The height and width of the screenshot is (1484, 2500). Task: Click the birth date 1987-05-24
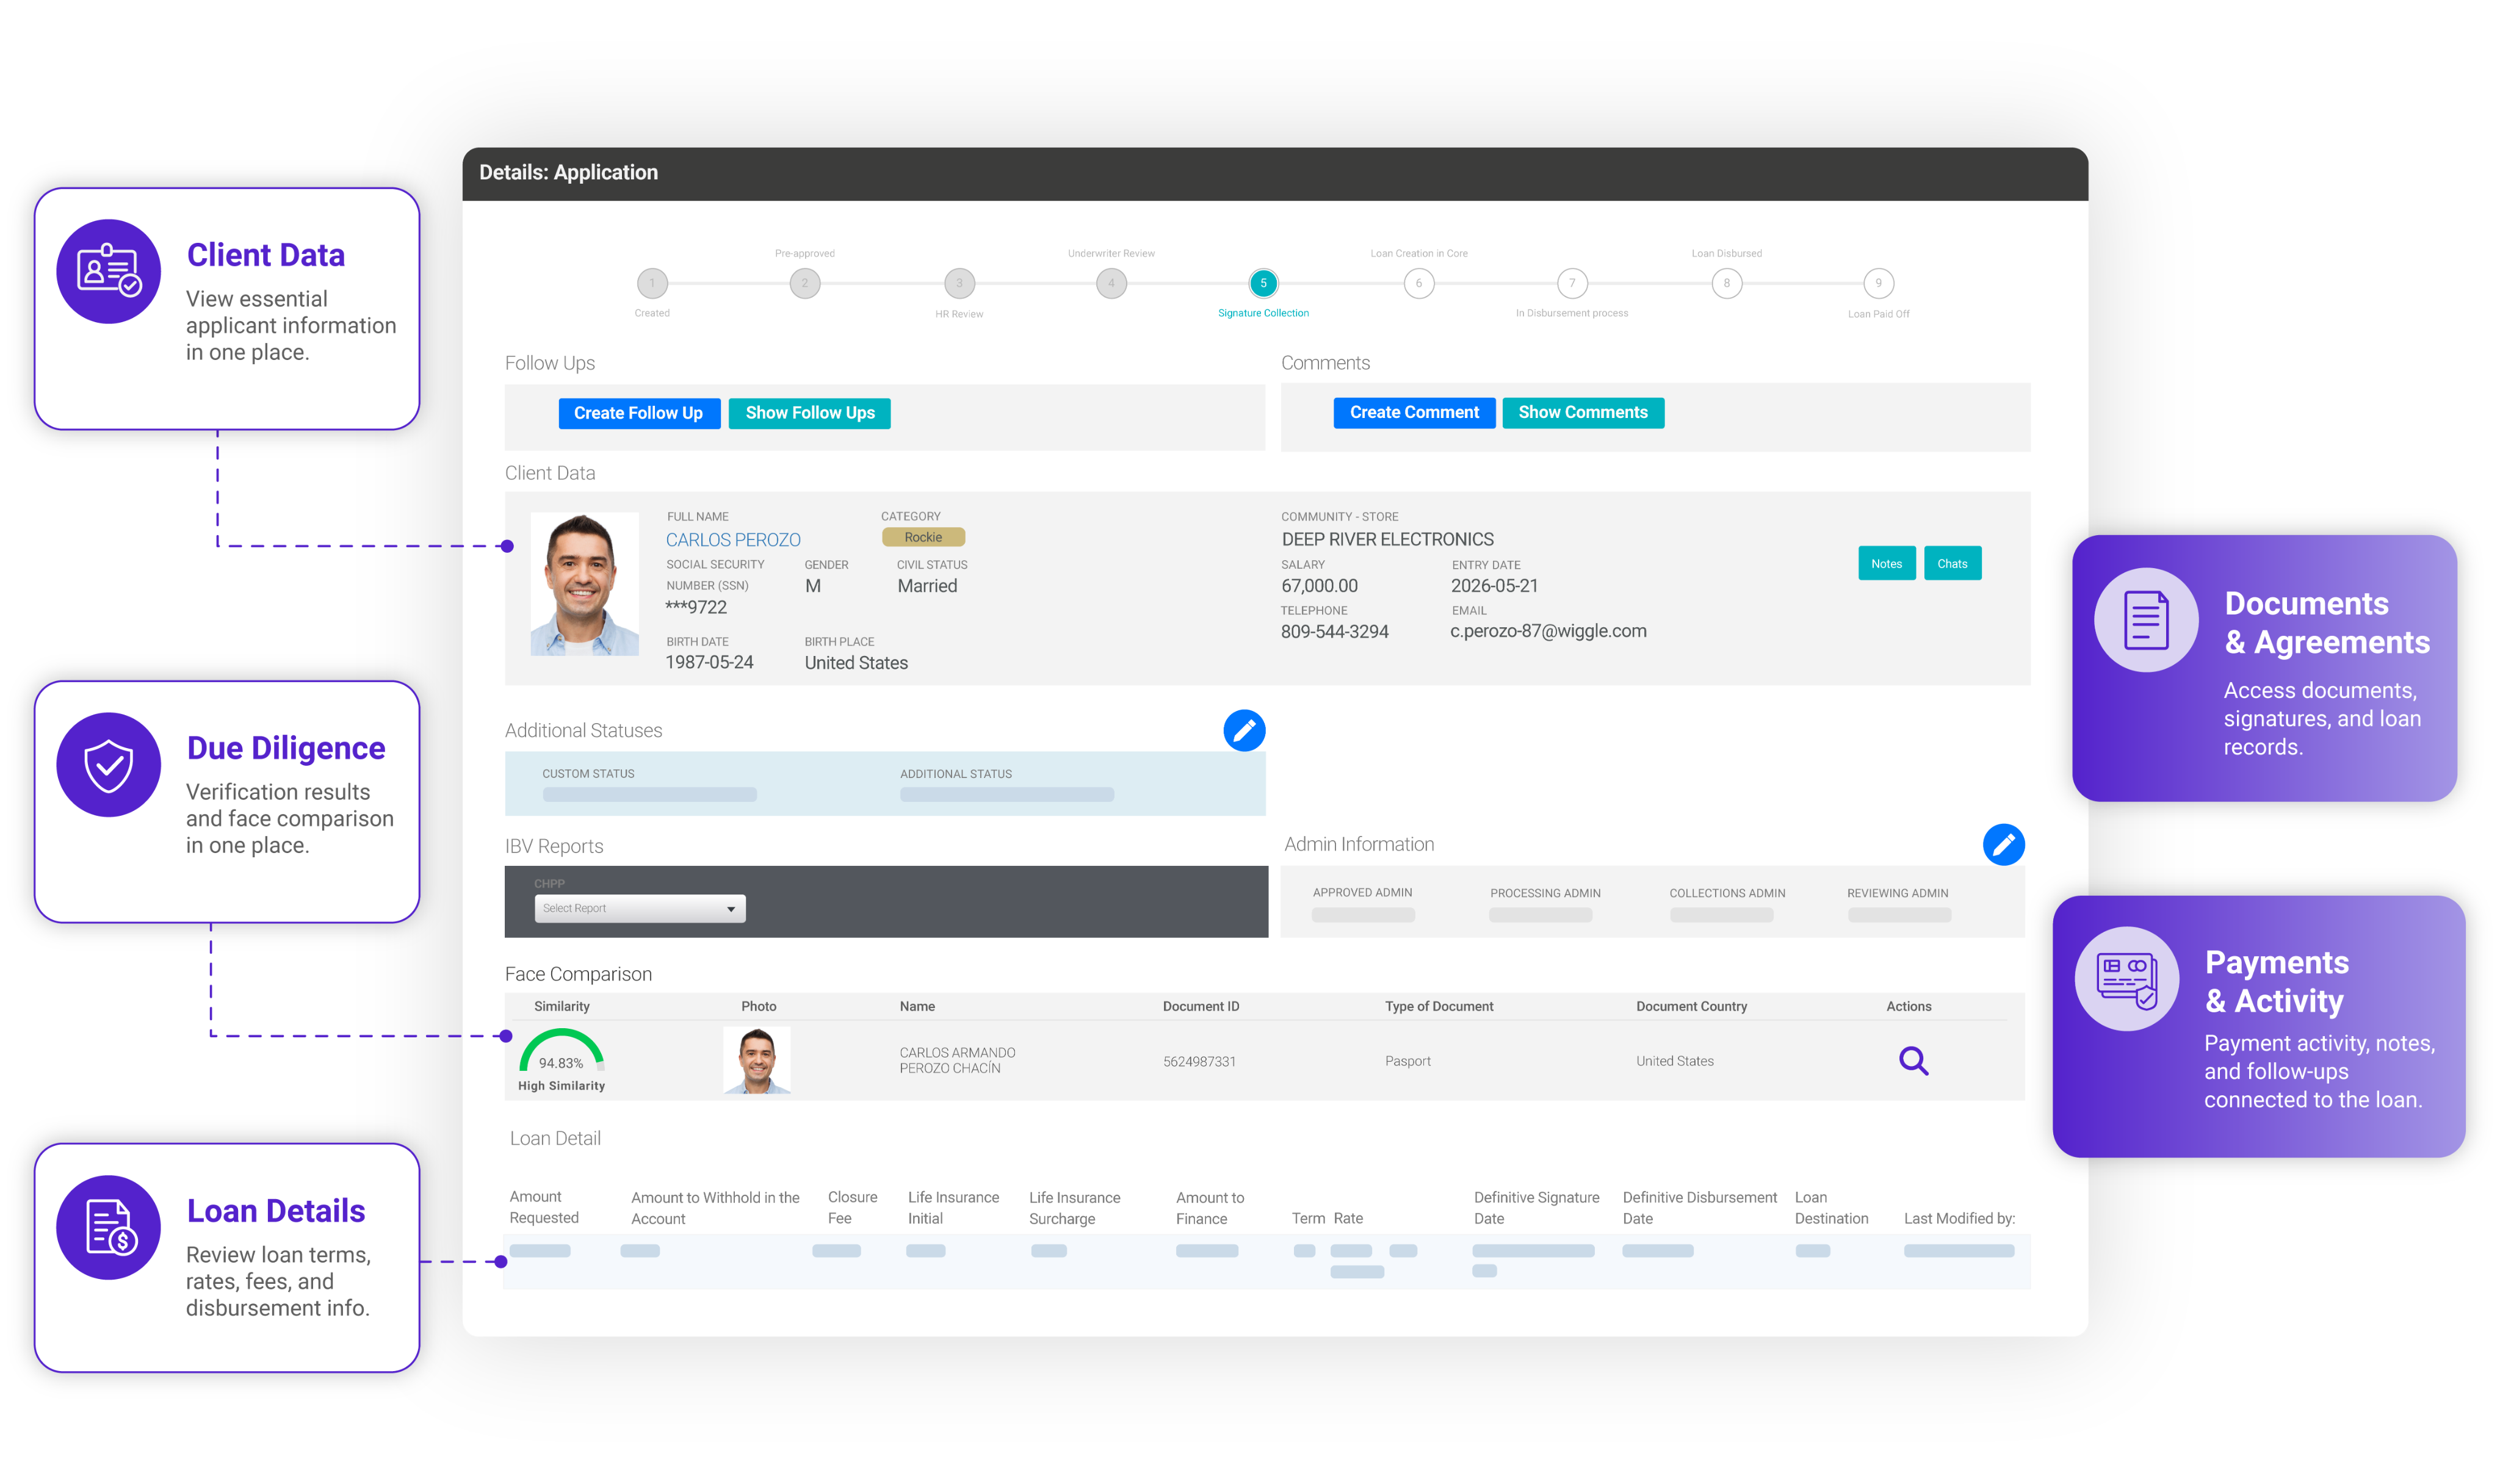pos(709,662)
